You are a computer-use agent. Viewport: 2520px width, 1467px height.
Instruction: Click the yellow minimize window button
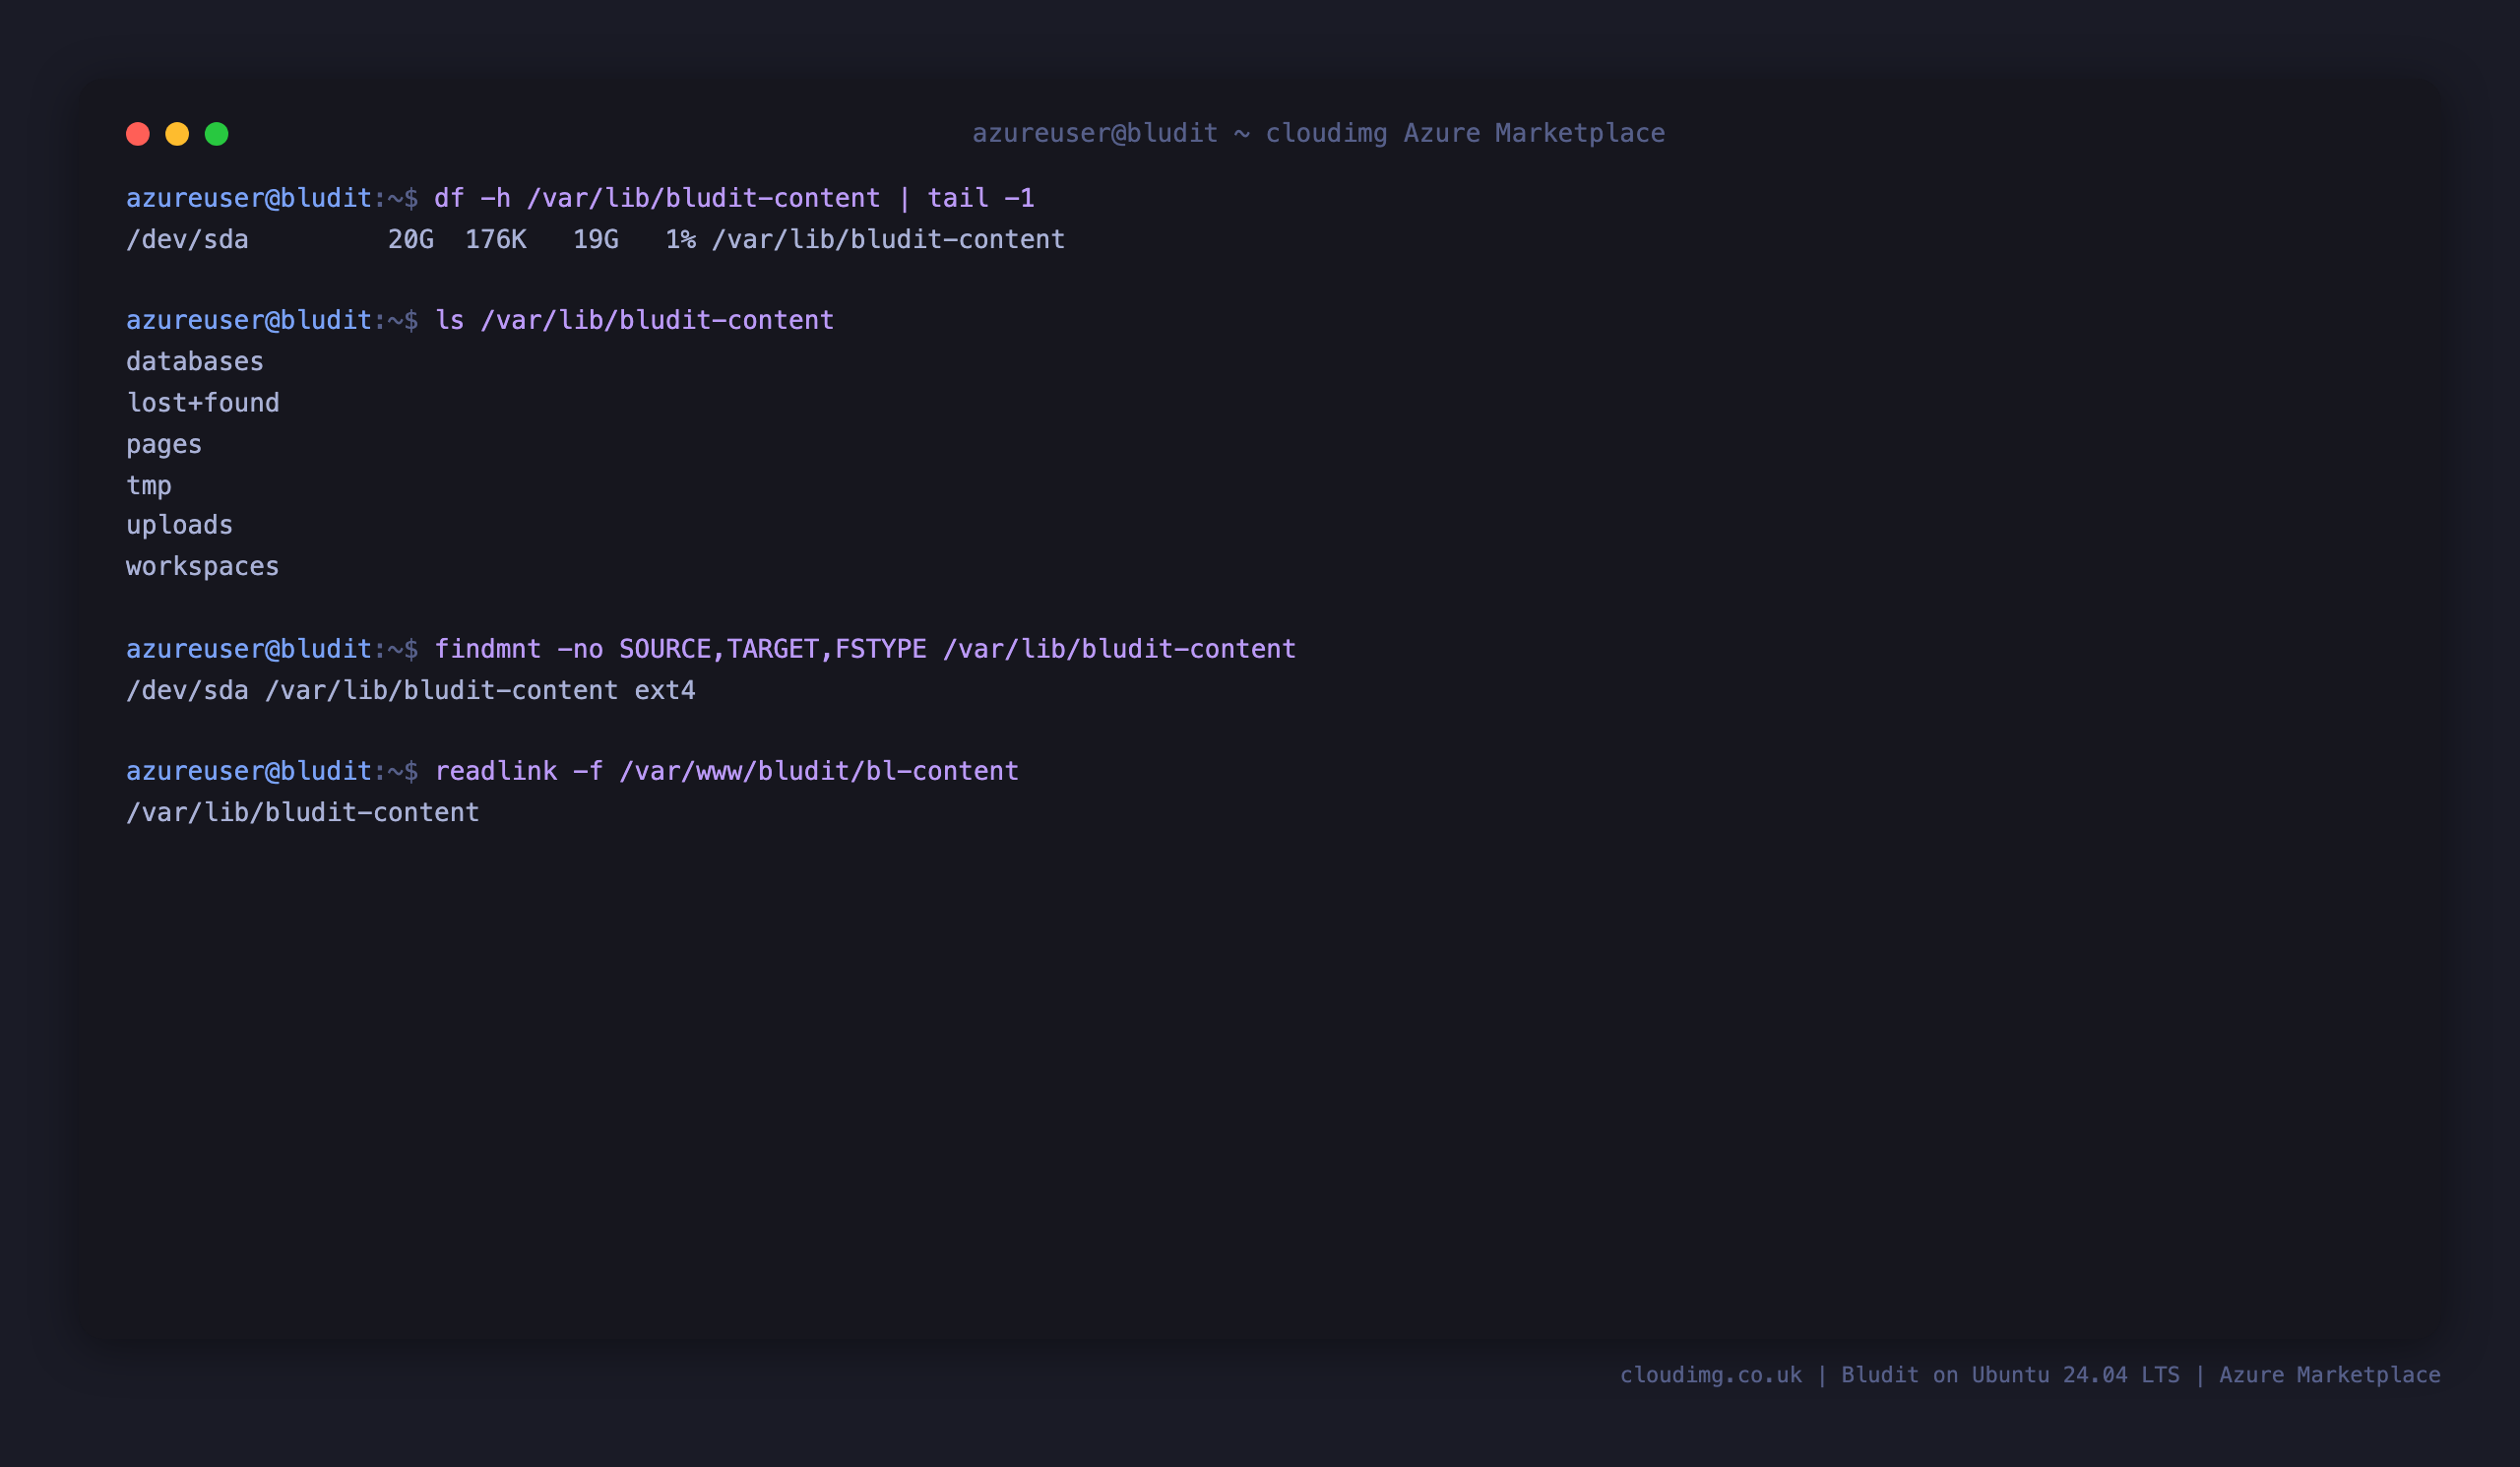(x=177, y=134)
